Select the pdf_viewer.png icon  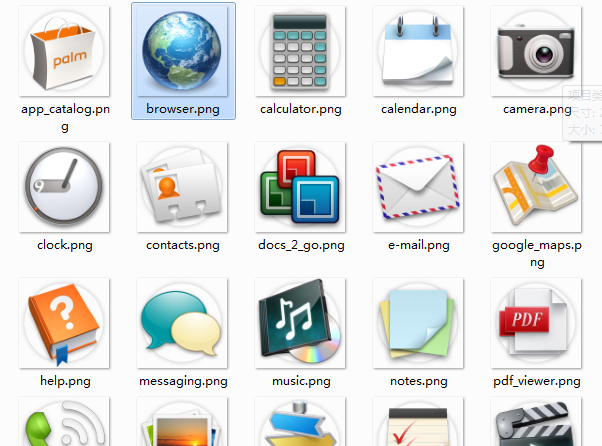pyautogui.click(x=536, y=323)
